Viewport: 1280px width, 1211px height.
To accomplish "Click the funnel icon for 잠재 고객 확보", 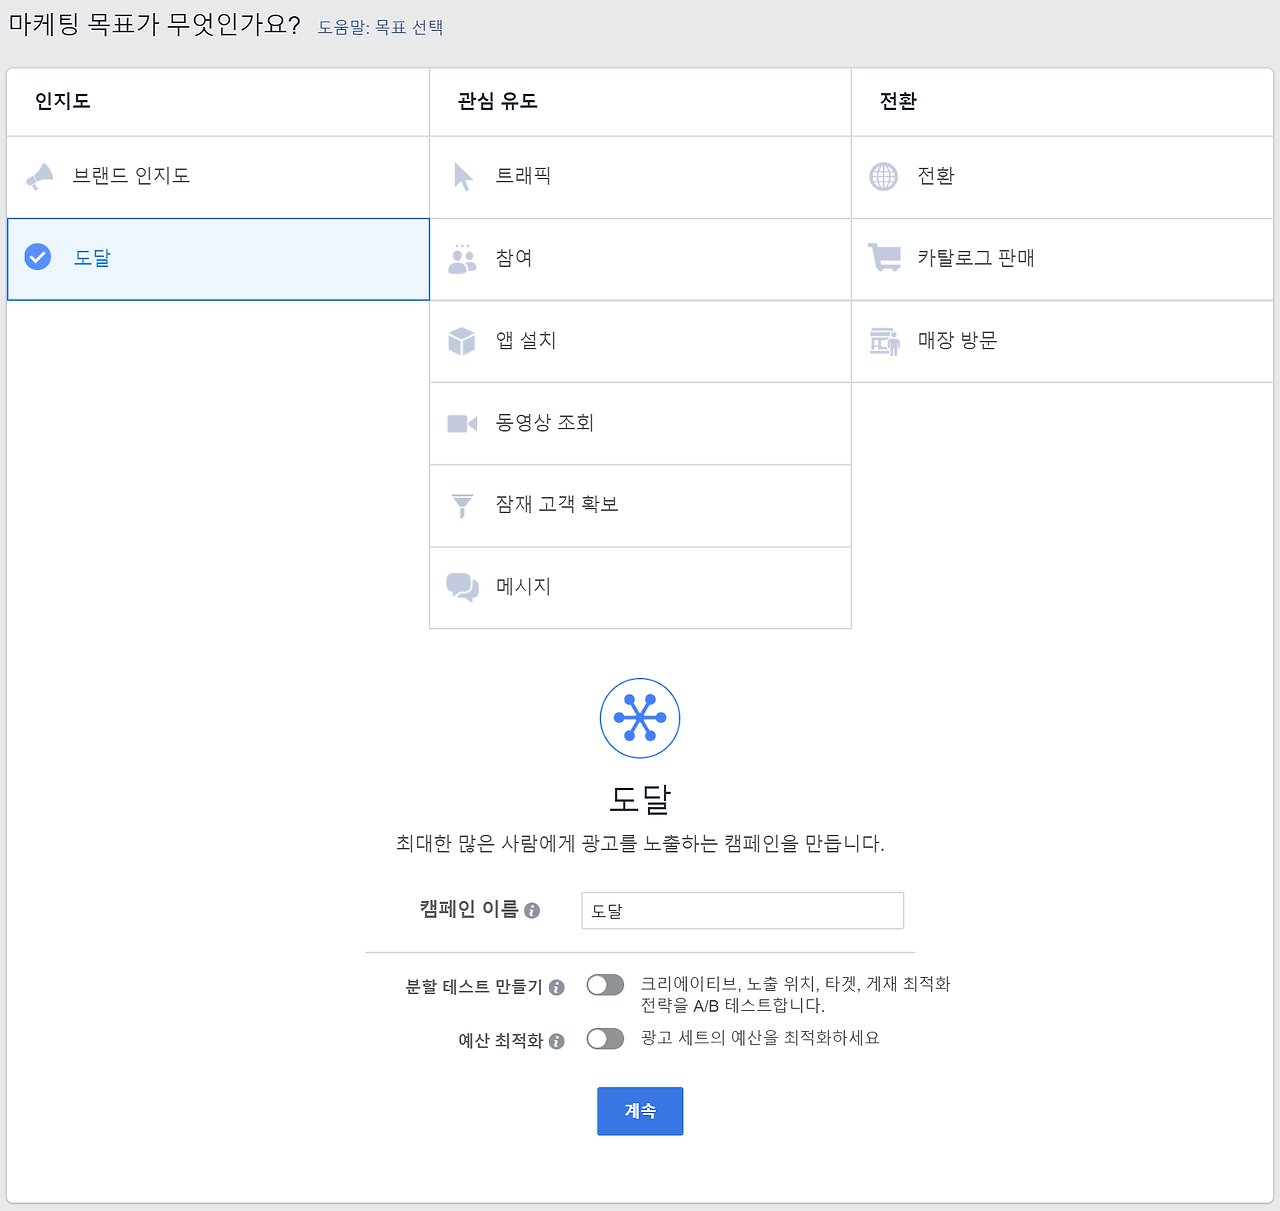I will click(x=462, y=506).
